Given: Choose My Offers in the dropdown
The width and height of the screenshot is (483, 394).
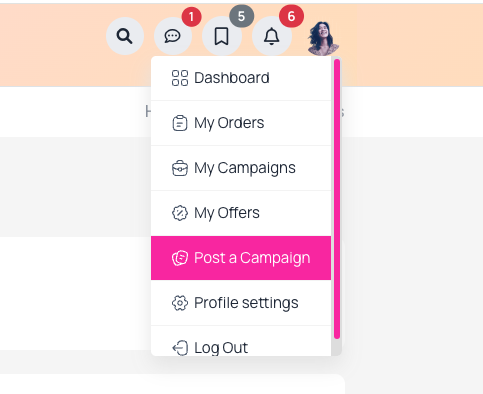Looking at the screenshot, I should (241, 213).
